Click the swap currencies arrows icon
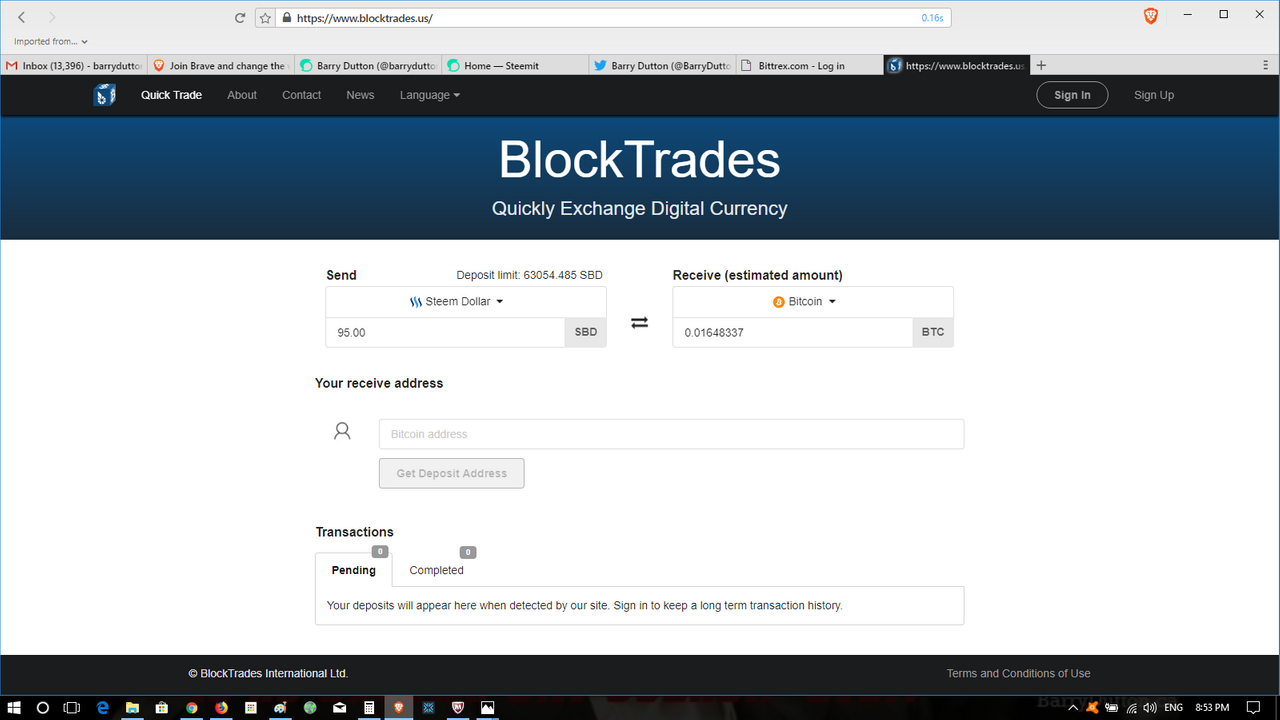The image size is (1280, 720). pyautogui.click(x=639, y=323)
